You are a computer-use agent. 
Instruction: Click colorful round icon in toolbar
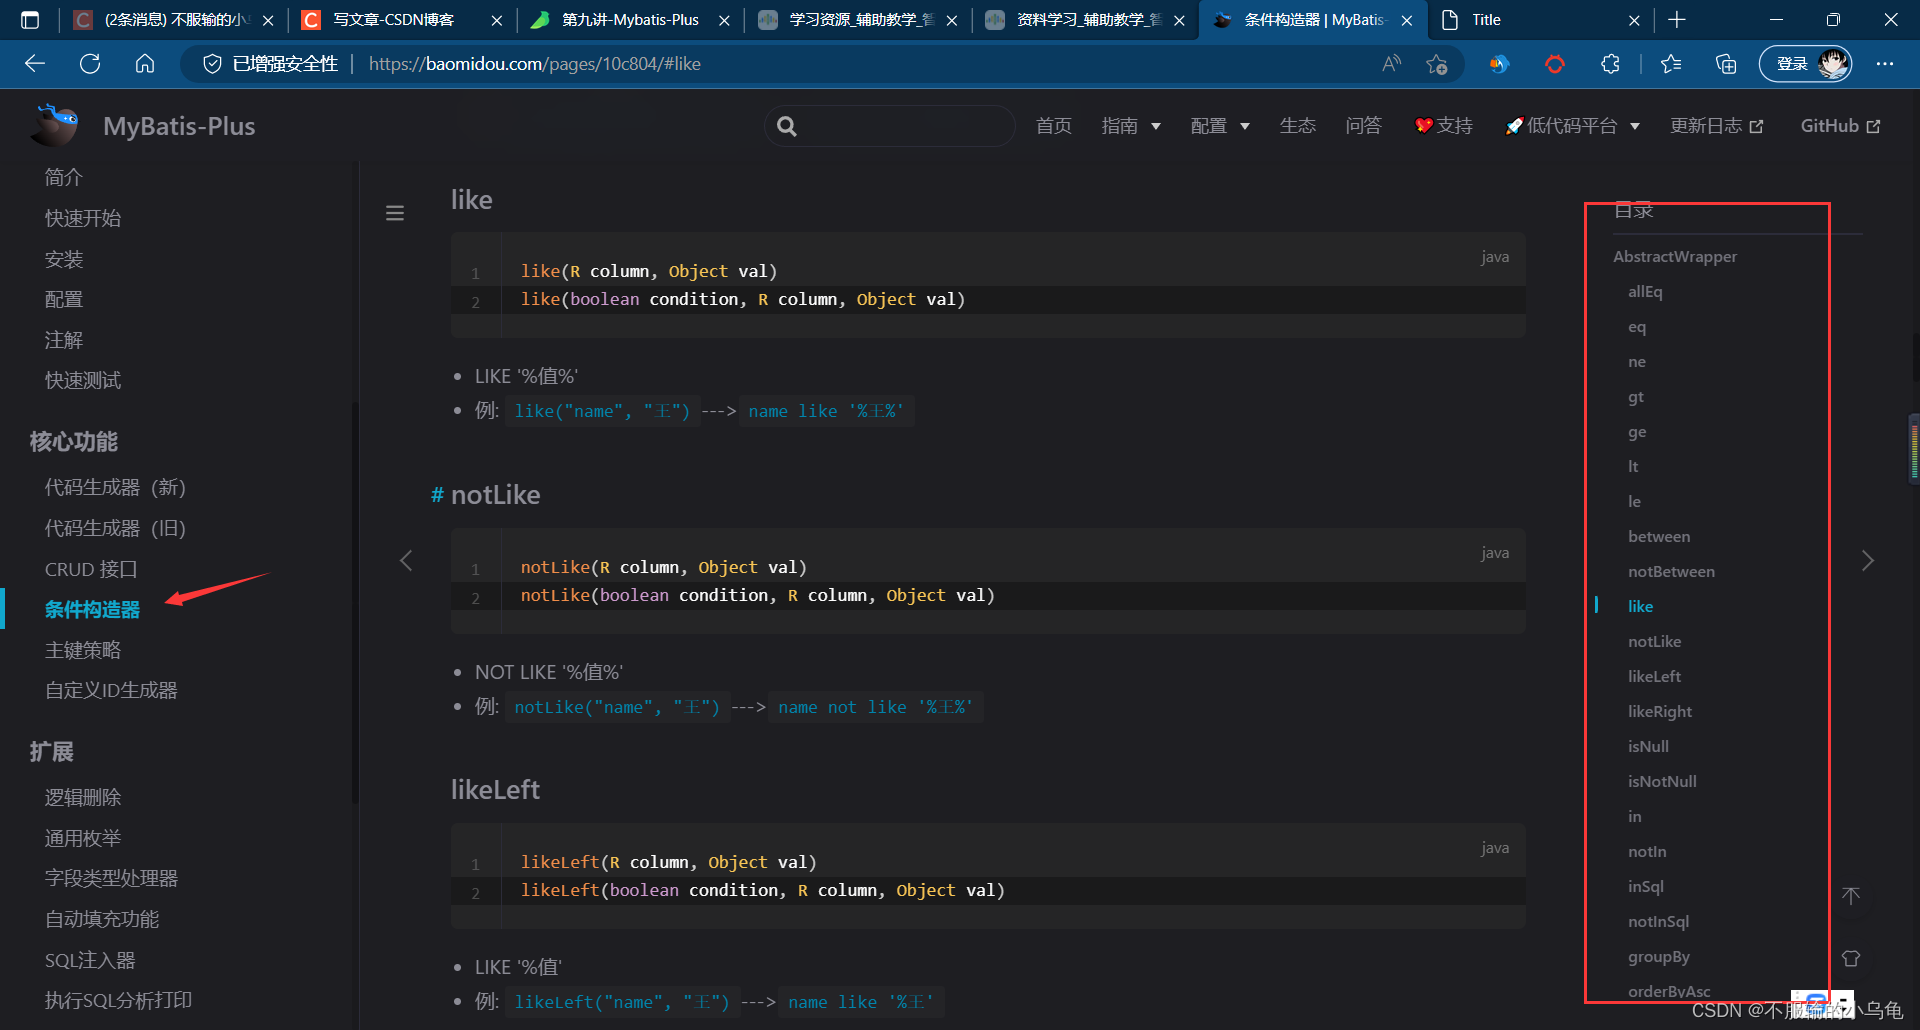(x=1499, y=64)
